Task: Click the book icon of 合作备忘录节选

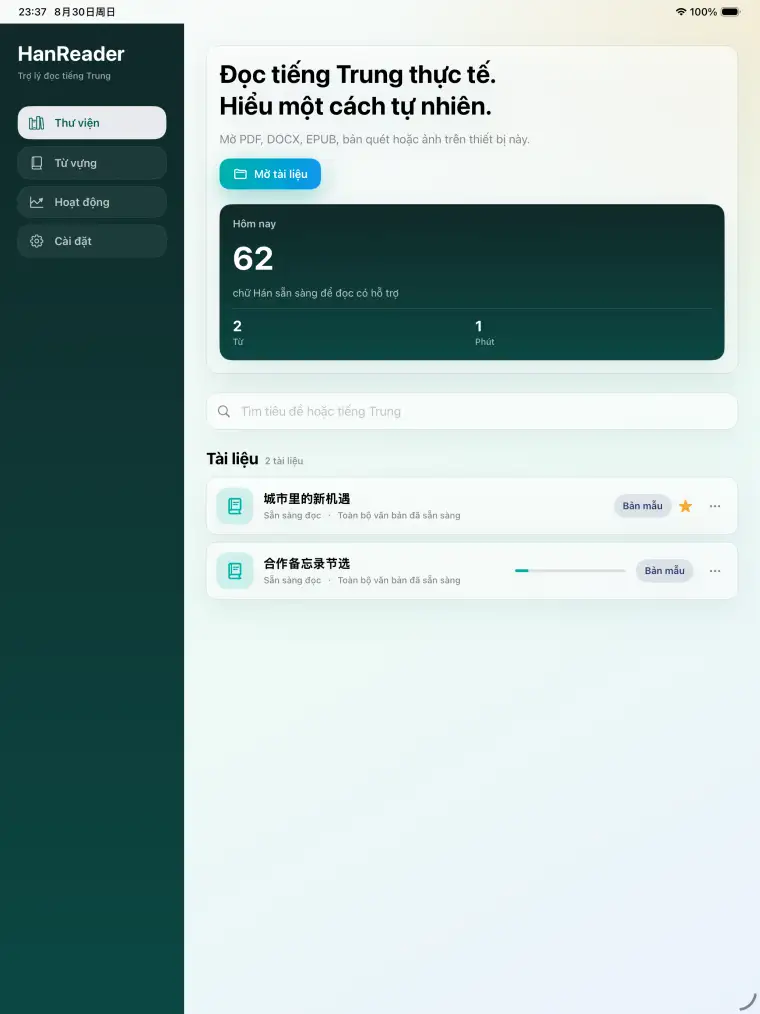Action: 235,570
